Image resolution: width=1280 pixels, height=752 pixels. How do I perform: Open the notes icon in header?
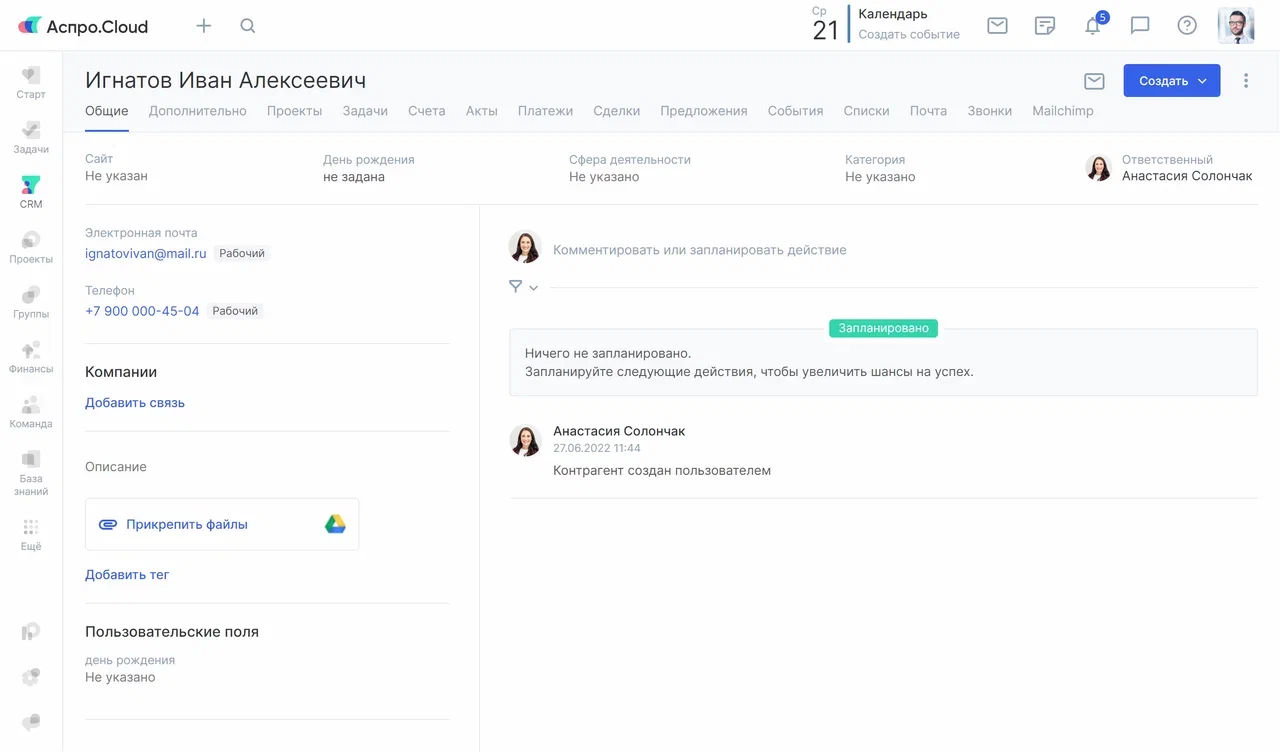[x=1045, y=26]
